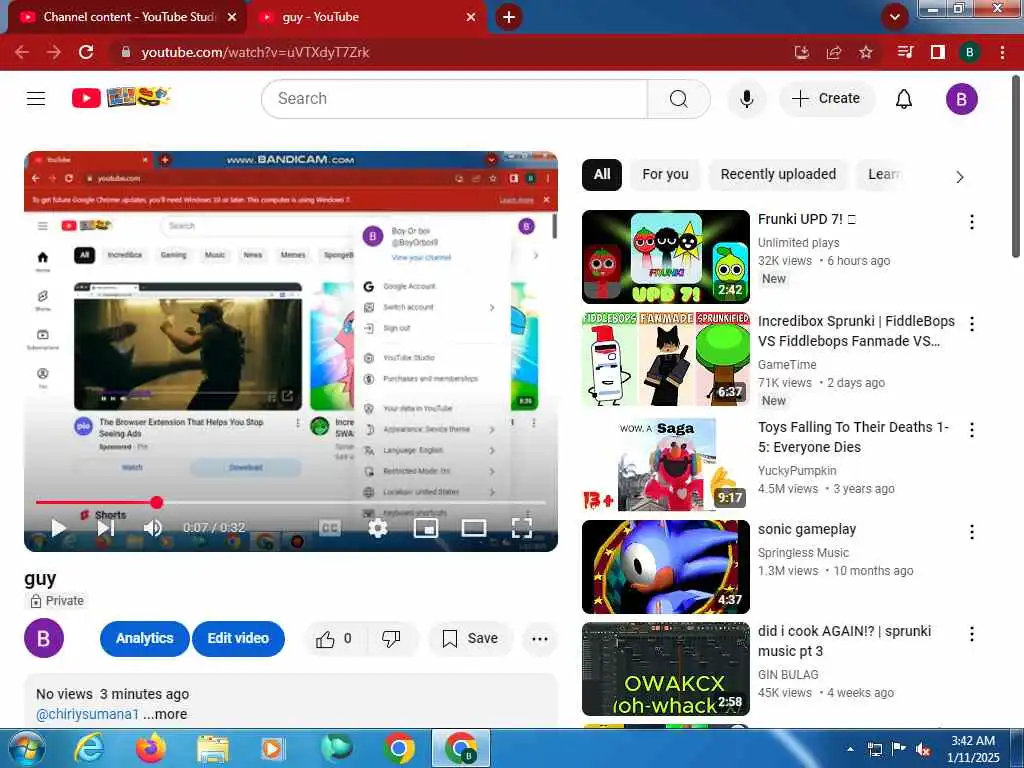The image size is (1024, 768).
Task: Like the video thumbs up
Action: pos(334,639)
